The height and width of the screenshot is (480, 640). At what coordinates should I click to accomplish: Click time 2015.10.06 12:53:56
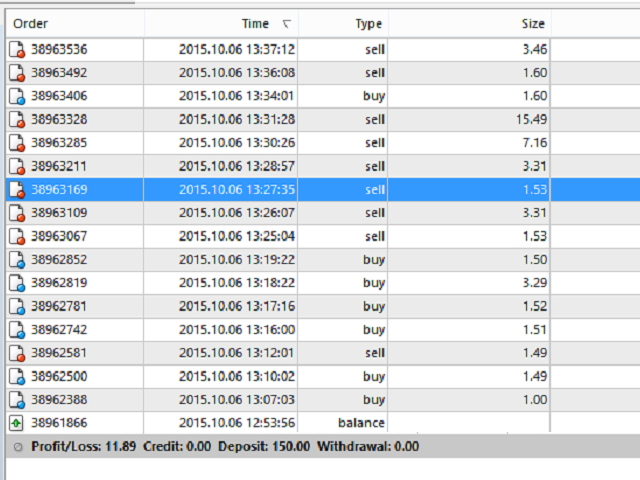pyautogui.click(x=237, y=423)
